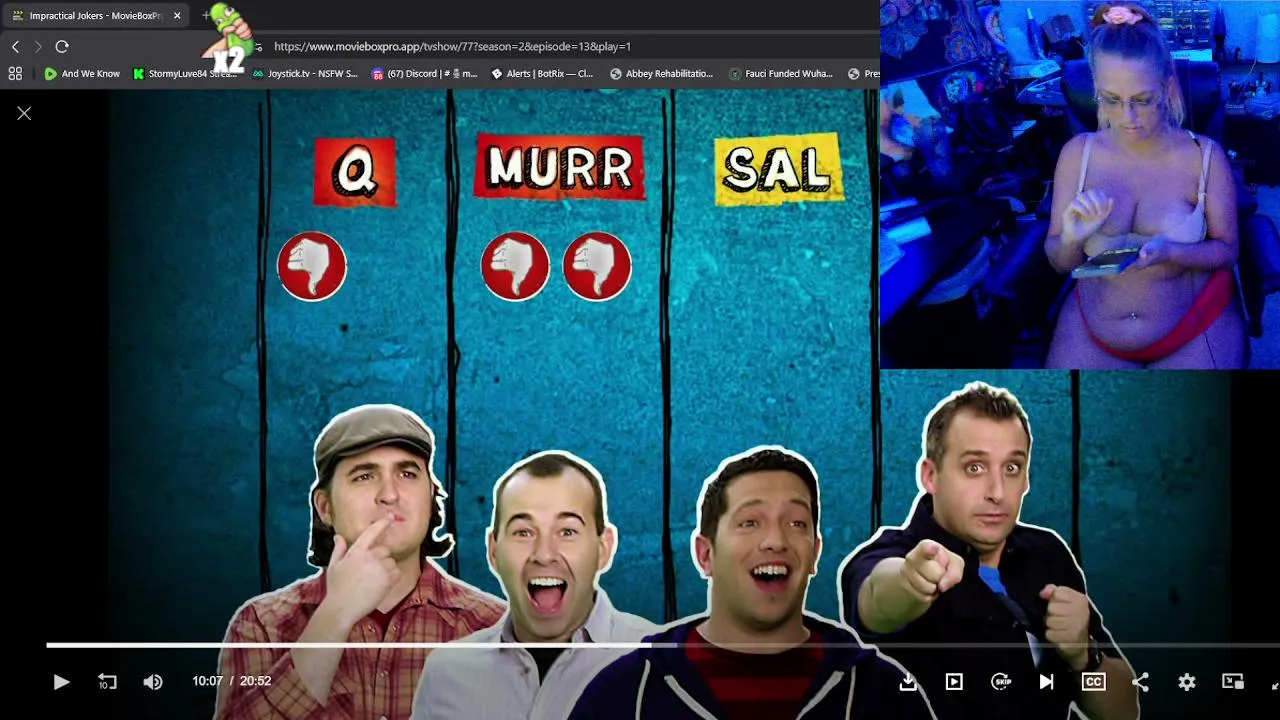Open the player settings gear
The image size is (1280, 720).
(x=1187, y=682)
